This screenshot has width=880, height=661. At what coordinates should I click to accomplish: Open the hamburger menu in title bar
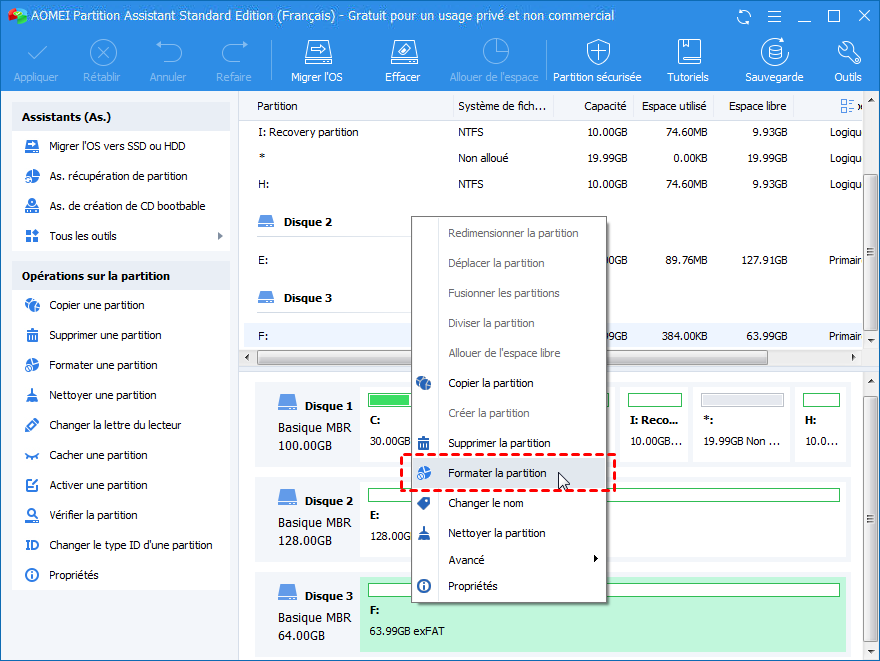pos(774,17)
